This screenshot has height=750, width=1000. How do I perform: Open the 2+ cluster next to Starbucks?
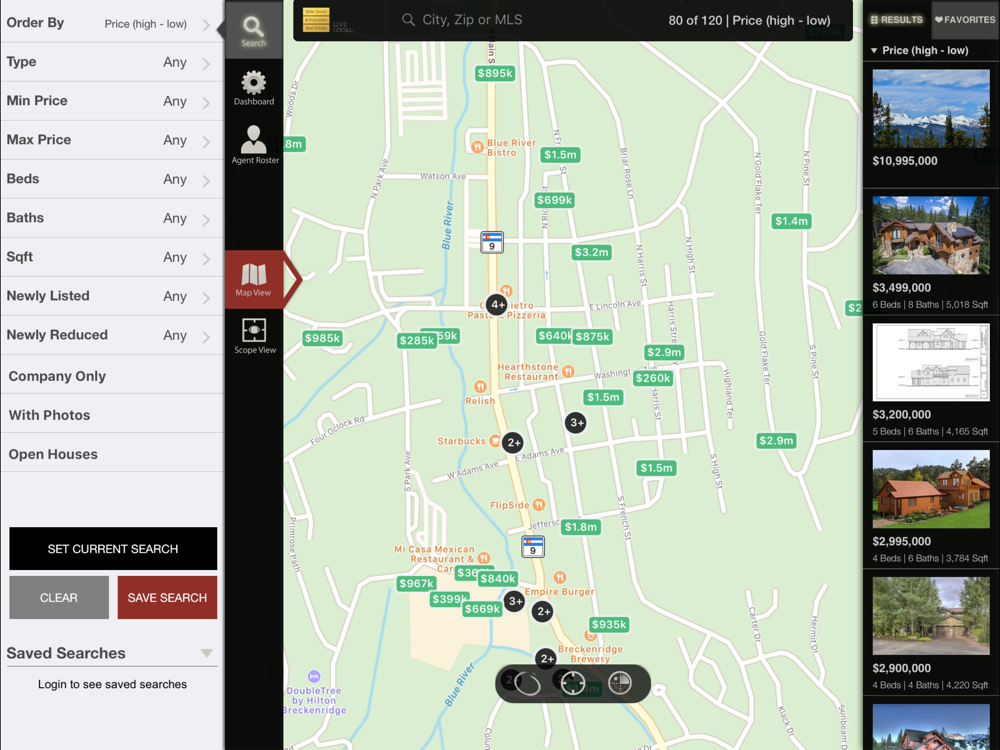coord(513,442)
